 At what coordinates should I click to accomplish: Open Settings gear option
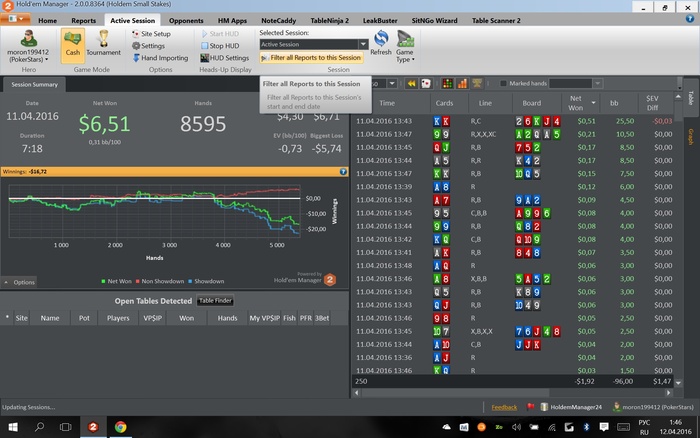(x=148, y=46)
